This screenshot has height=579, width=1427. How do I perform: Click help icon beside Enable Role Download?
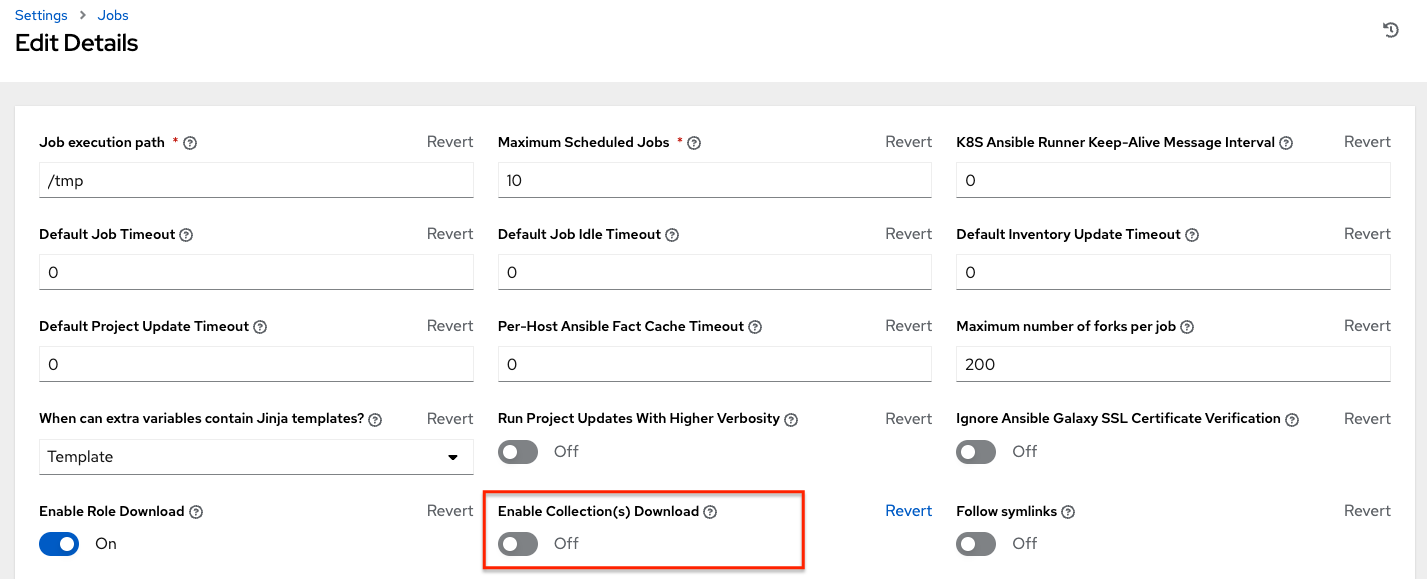[197, 511]
